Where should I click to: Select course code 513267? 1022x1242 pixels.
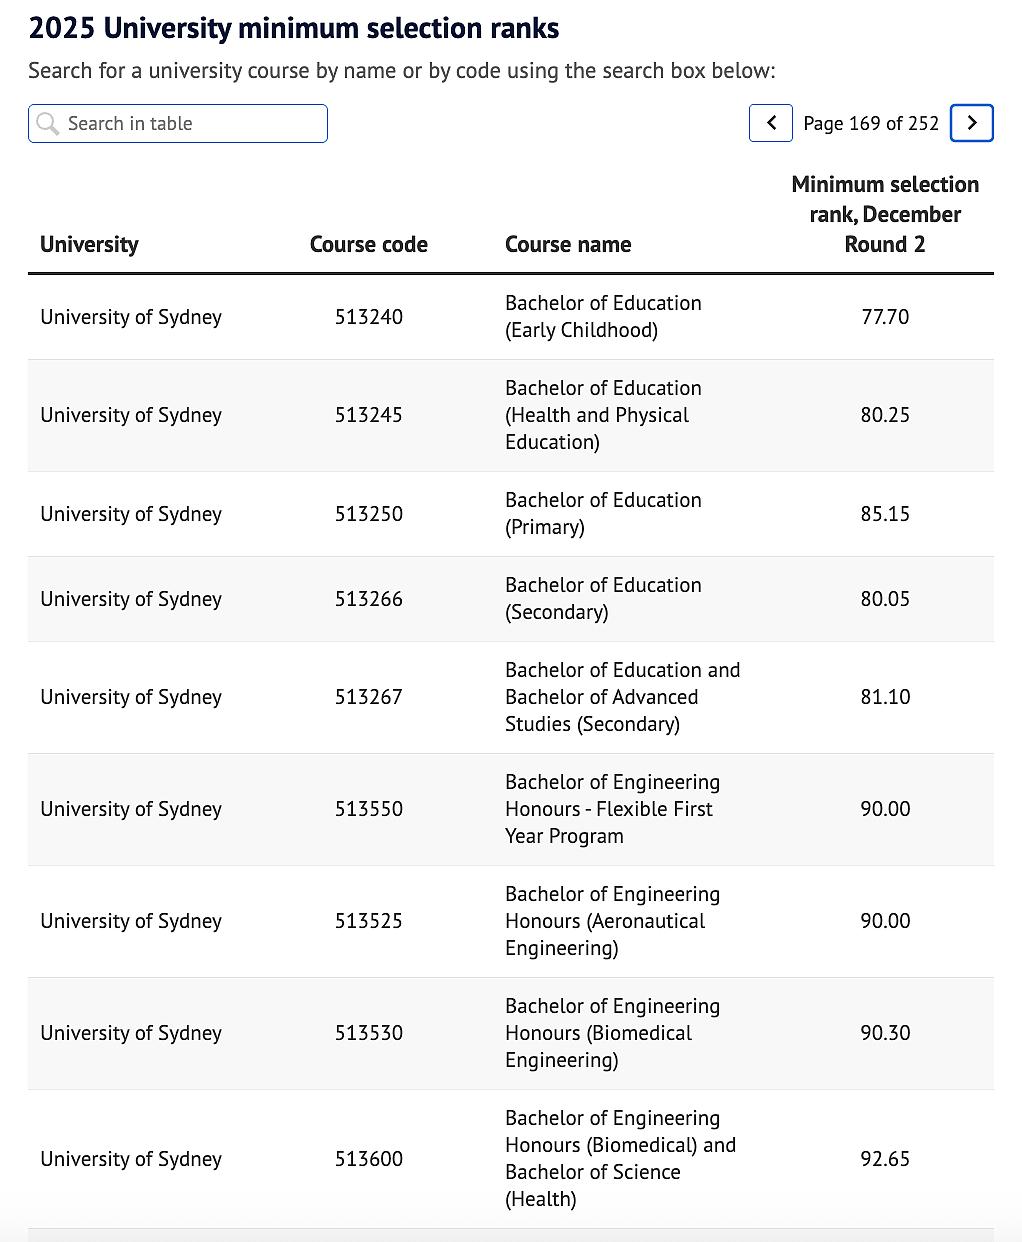pos(369,697)
